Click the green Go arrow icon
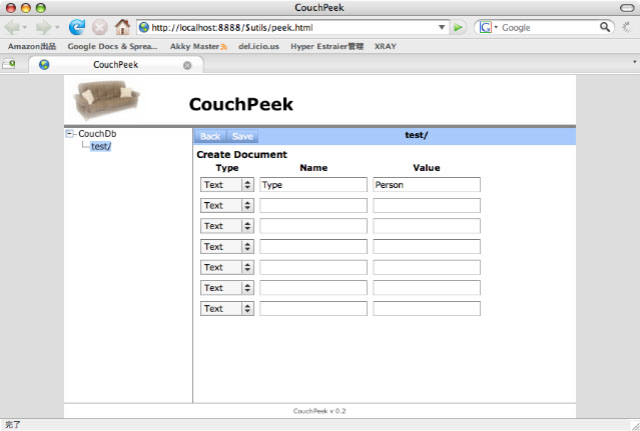Viewport: 640px width, 431px height. (x=458, y=27)
